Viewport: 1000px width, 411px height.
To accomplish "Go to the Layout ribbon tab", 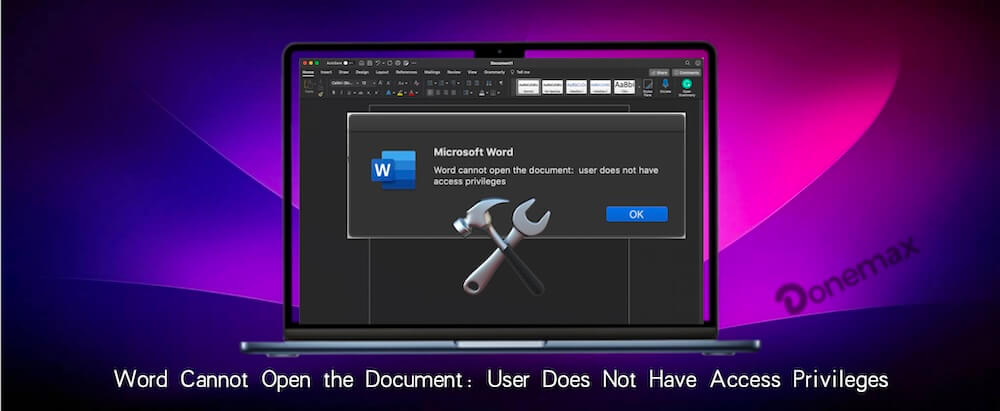I will (382, 72).
